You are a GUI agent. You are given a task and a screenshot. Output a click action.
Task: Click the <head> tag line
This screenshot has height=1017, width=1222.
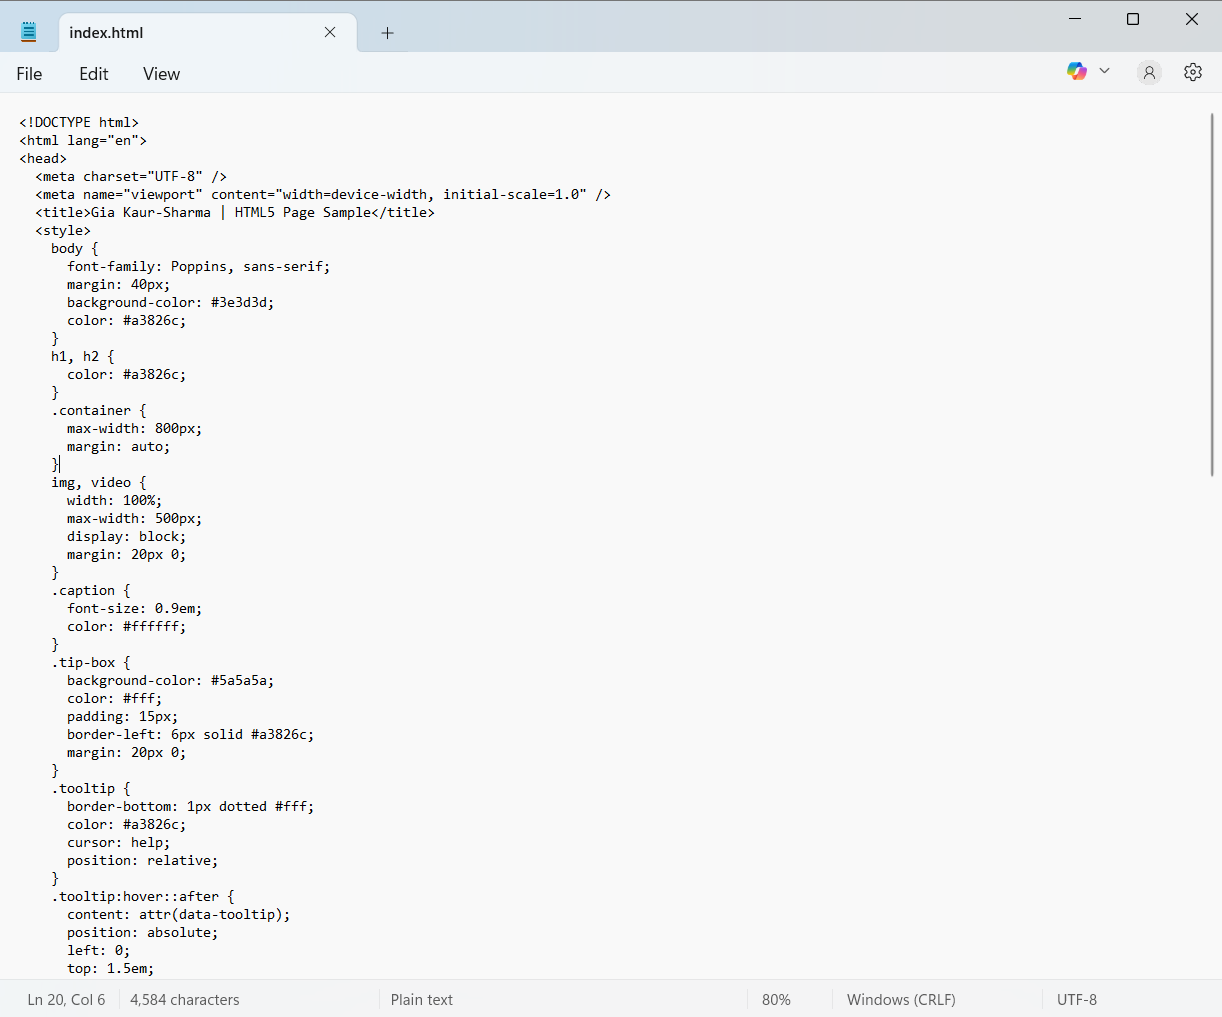click(43, 158)
